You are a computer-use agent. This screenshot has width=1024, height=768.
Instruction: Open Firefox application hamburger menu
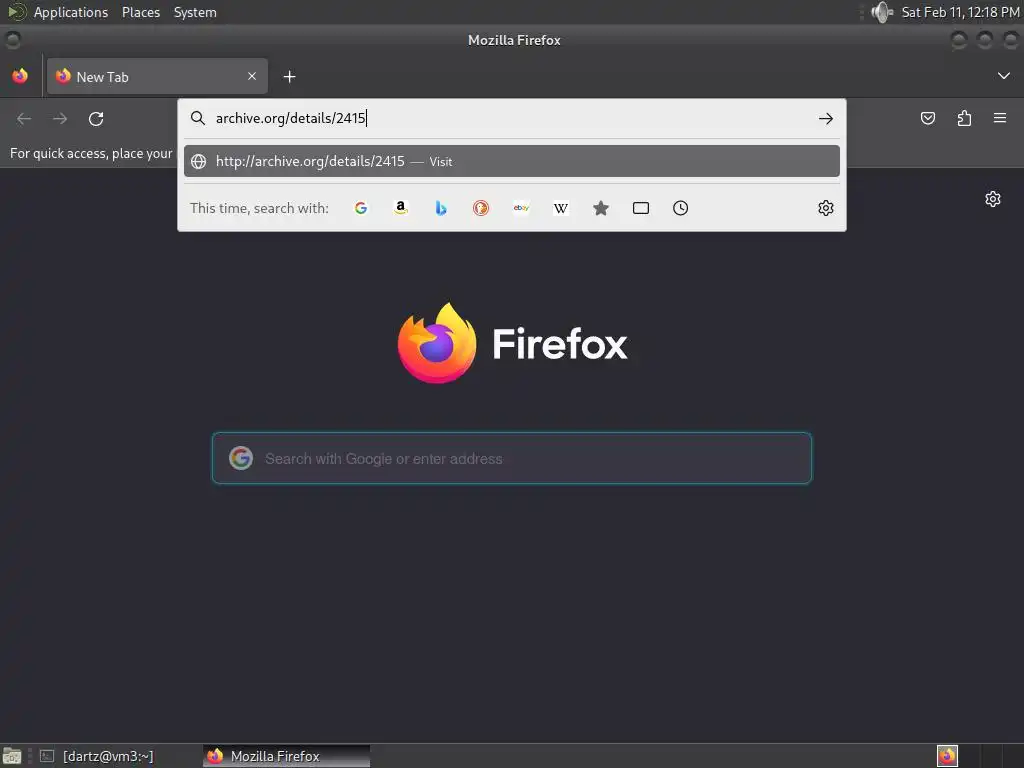click(x=1000, y=118)
